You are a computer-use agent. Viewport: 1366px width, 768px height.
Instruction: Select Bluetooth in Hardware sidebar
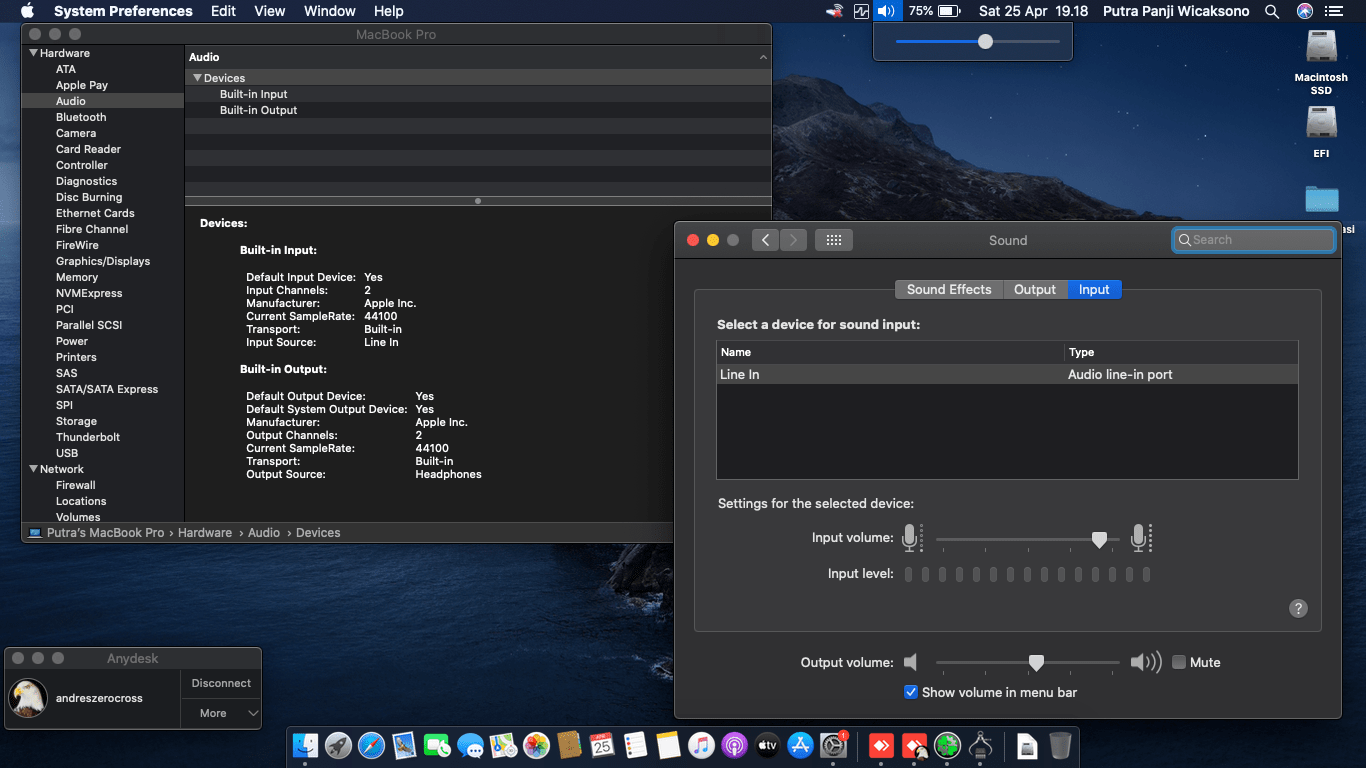pyautogui.click(x=81, y=117)
